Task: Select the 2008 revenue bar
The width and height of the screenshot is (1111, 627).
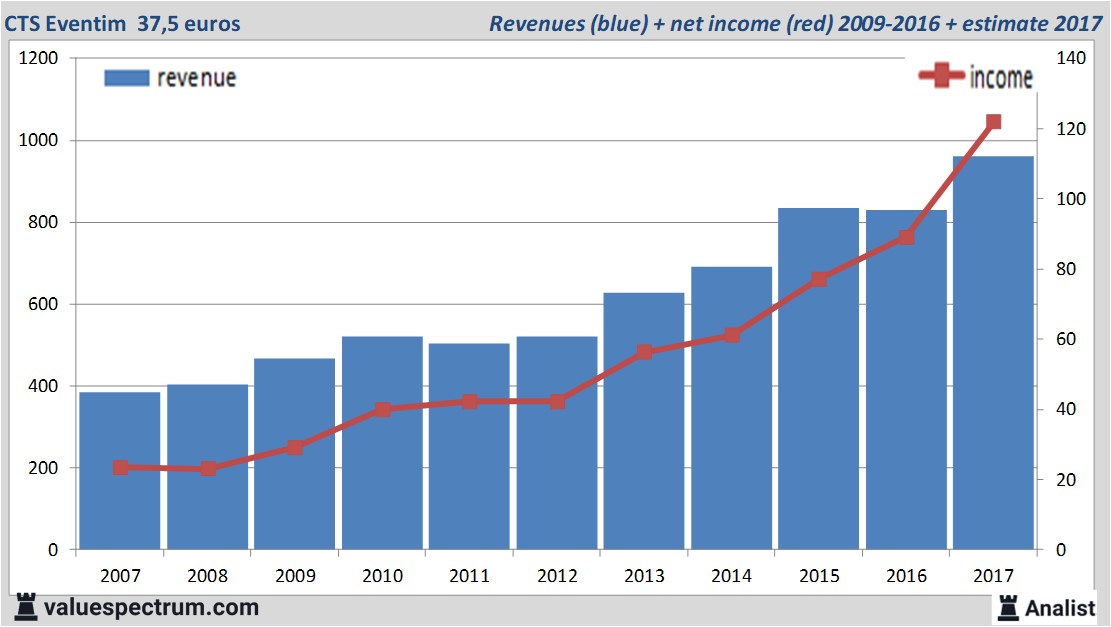Action: click(x=208, y=467)
